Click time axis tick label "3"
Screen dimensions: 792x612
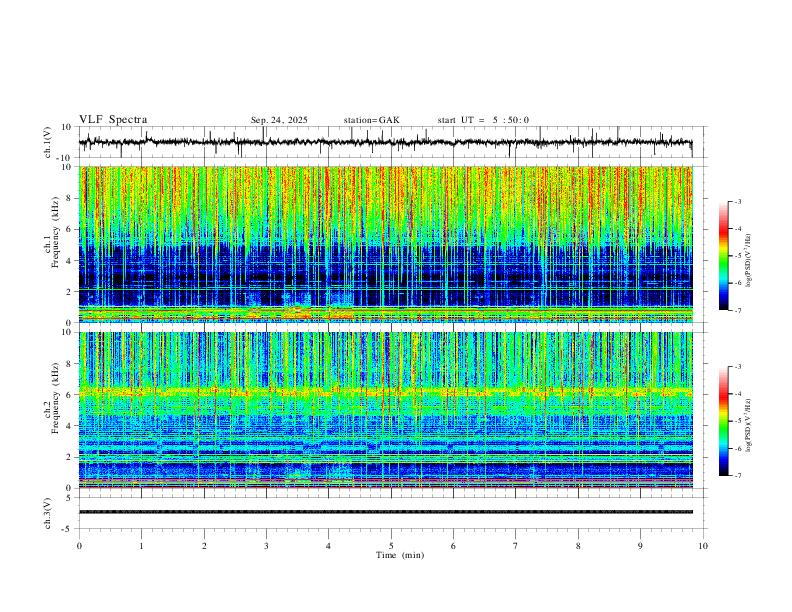tap(266, 546)
